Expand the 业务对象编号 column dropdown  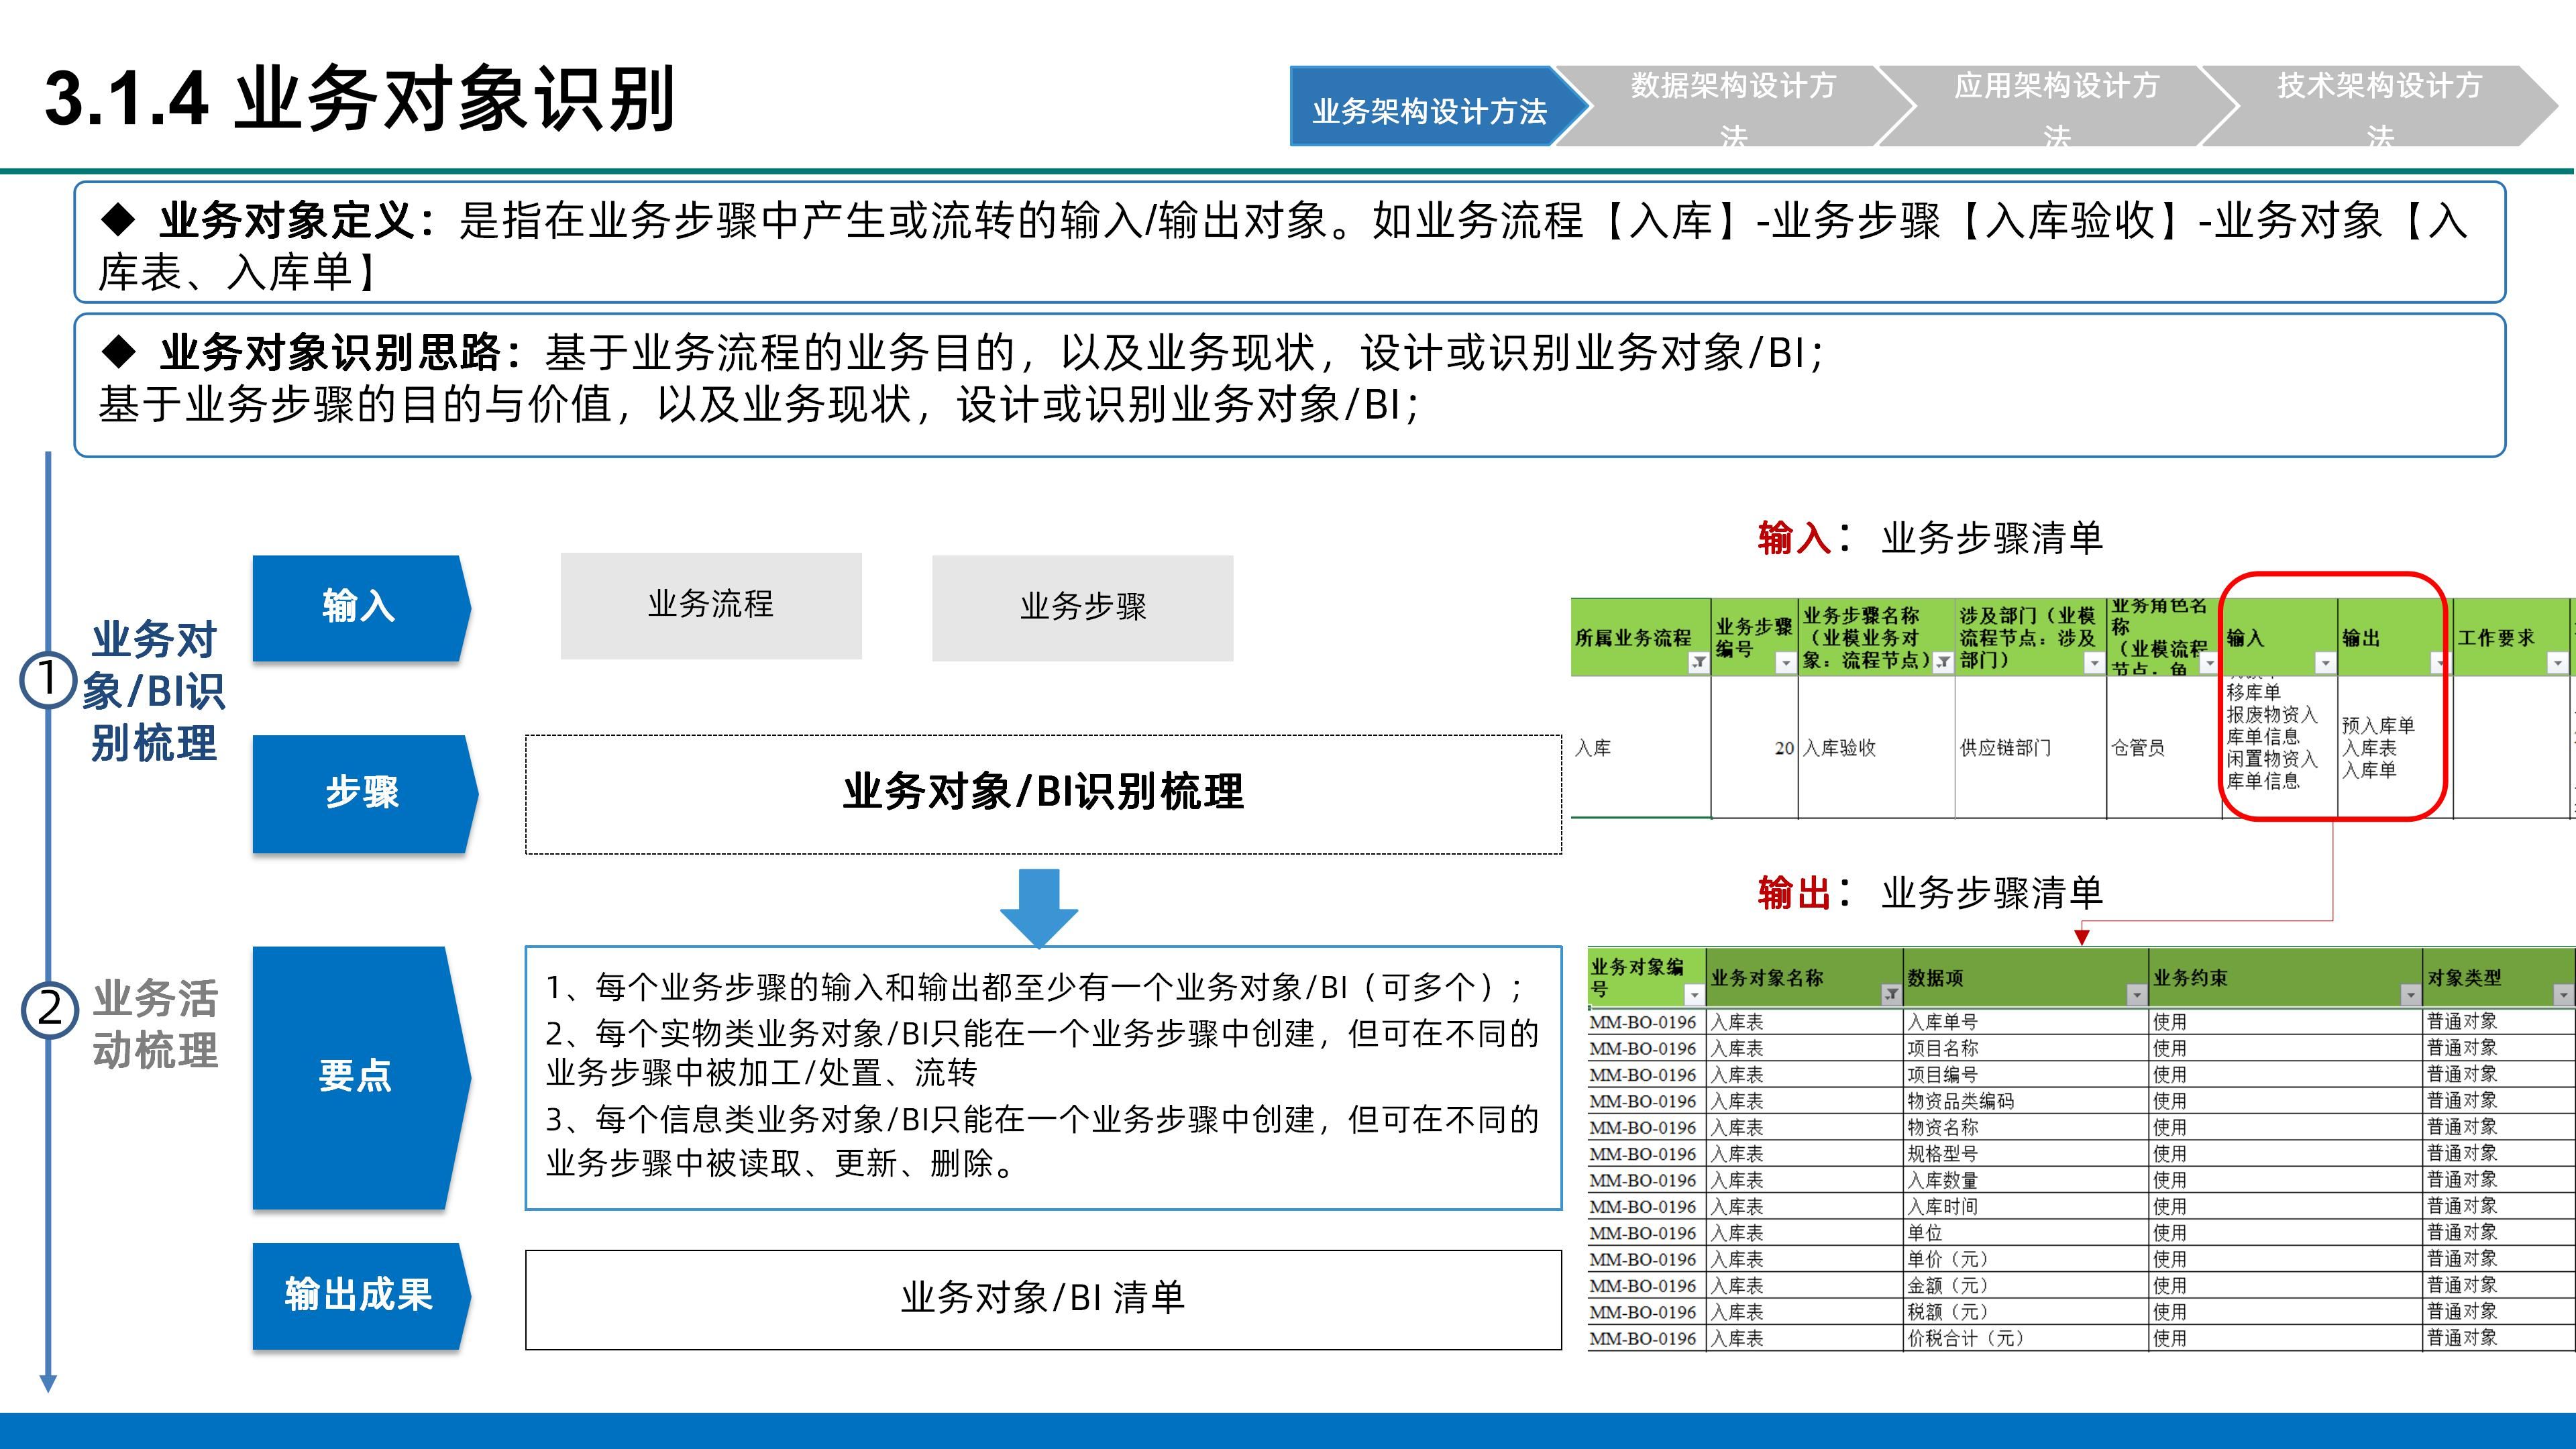(1693, 994)
